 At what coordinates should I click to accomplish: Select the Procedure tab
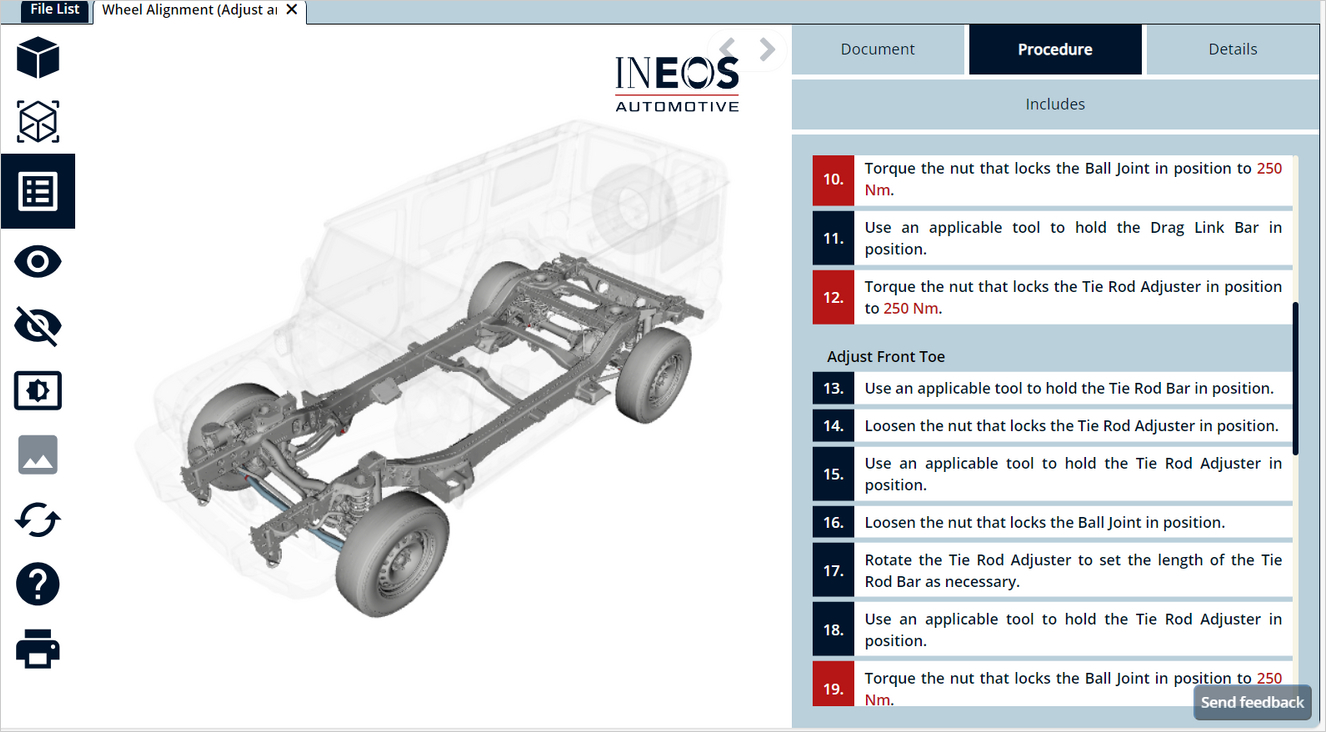1055,49
